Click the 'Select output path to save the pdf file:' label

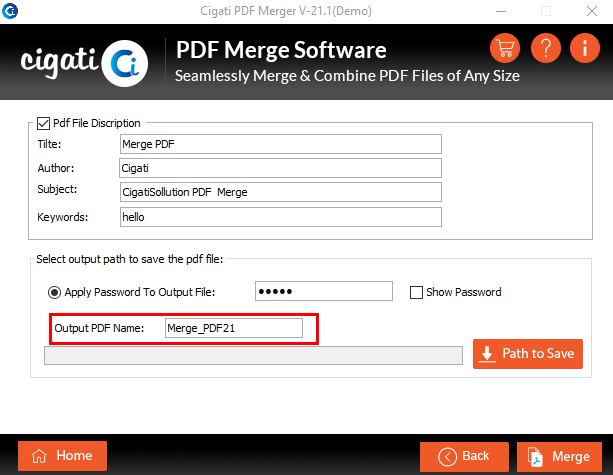click(129, 259)
